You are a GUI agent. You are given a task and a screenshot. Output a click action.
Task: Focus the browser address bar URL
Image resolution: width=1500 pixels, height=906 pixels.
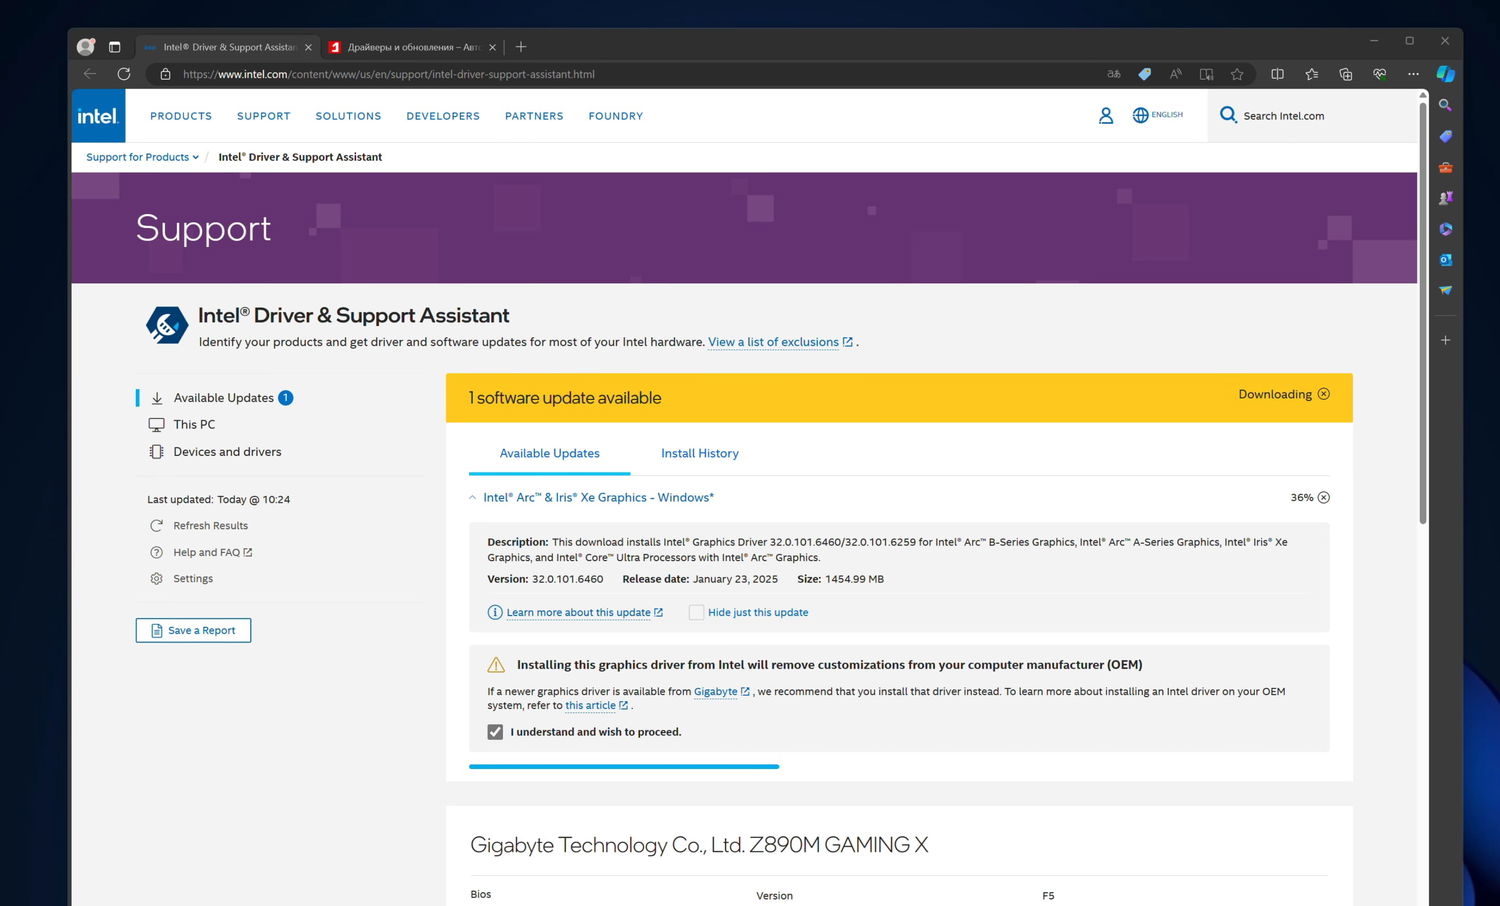pyautogui.click(x=389, y=74)
